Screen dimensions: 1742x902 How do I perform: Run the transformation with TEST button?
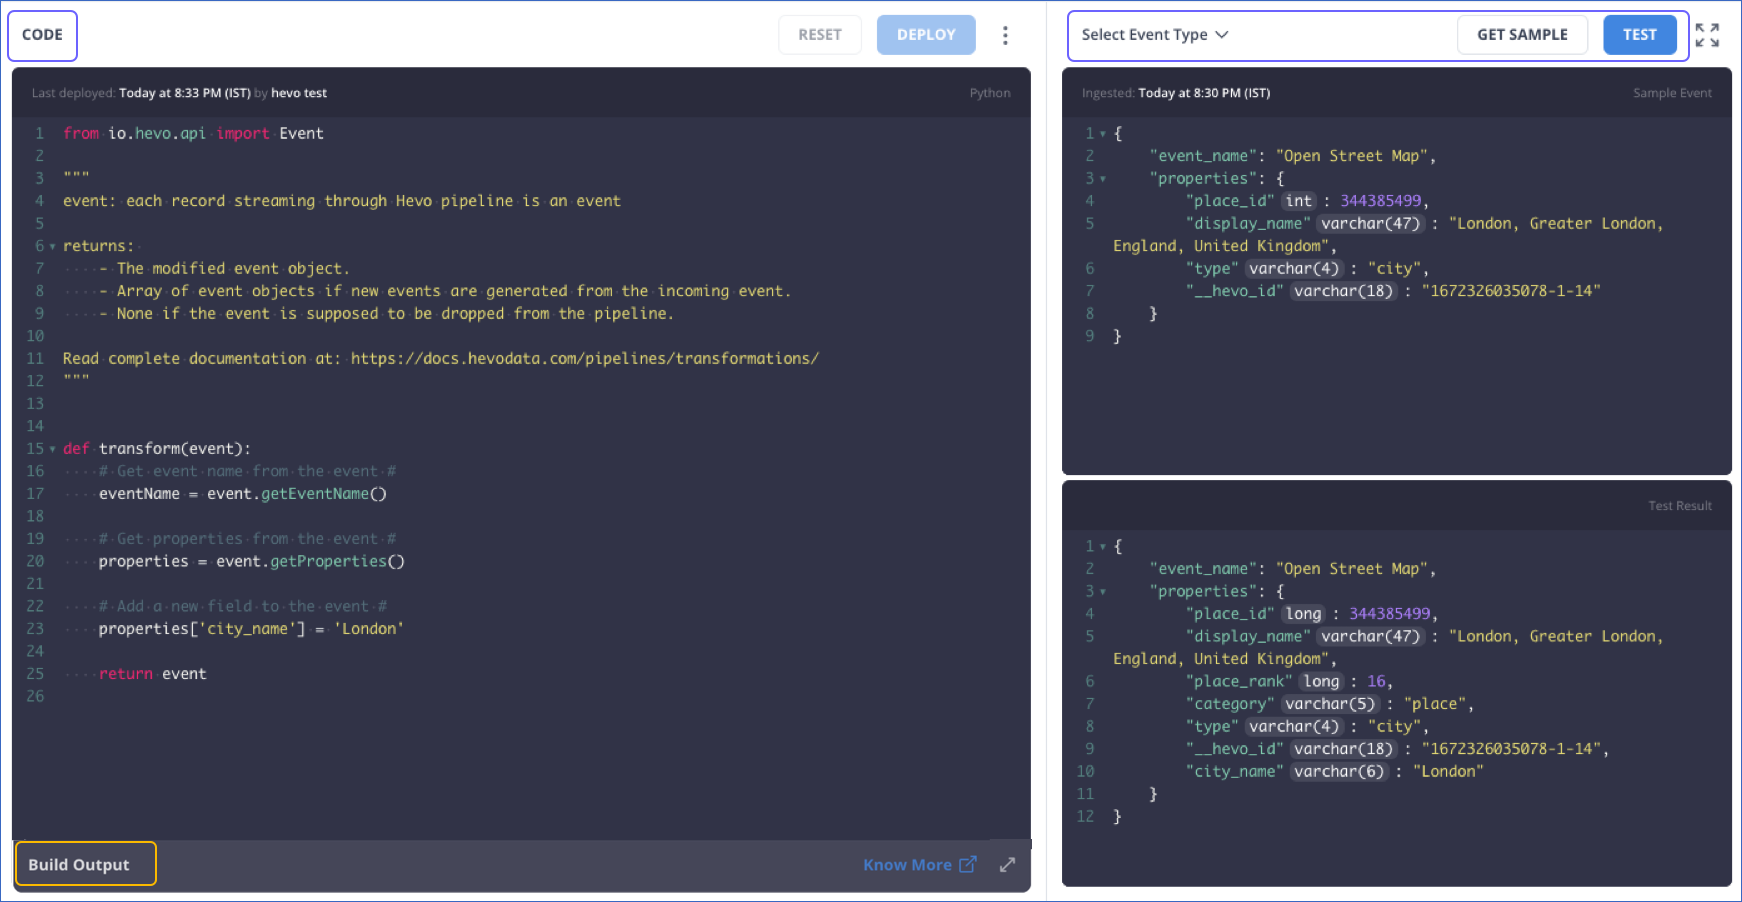1640,35
